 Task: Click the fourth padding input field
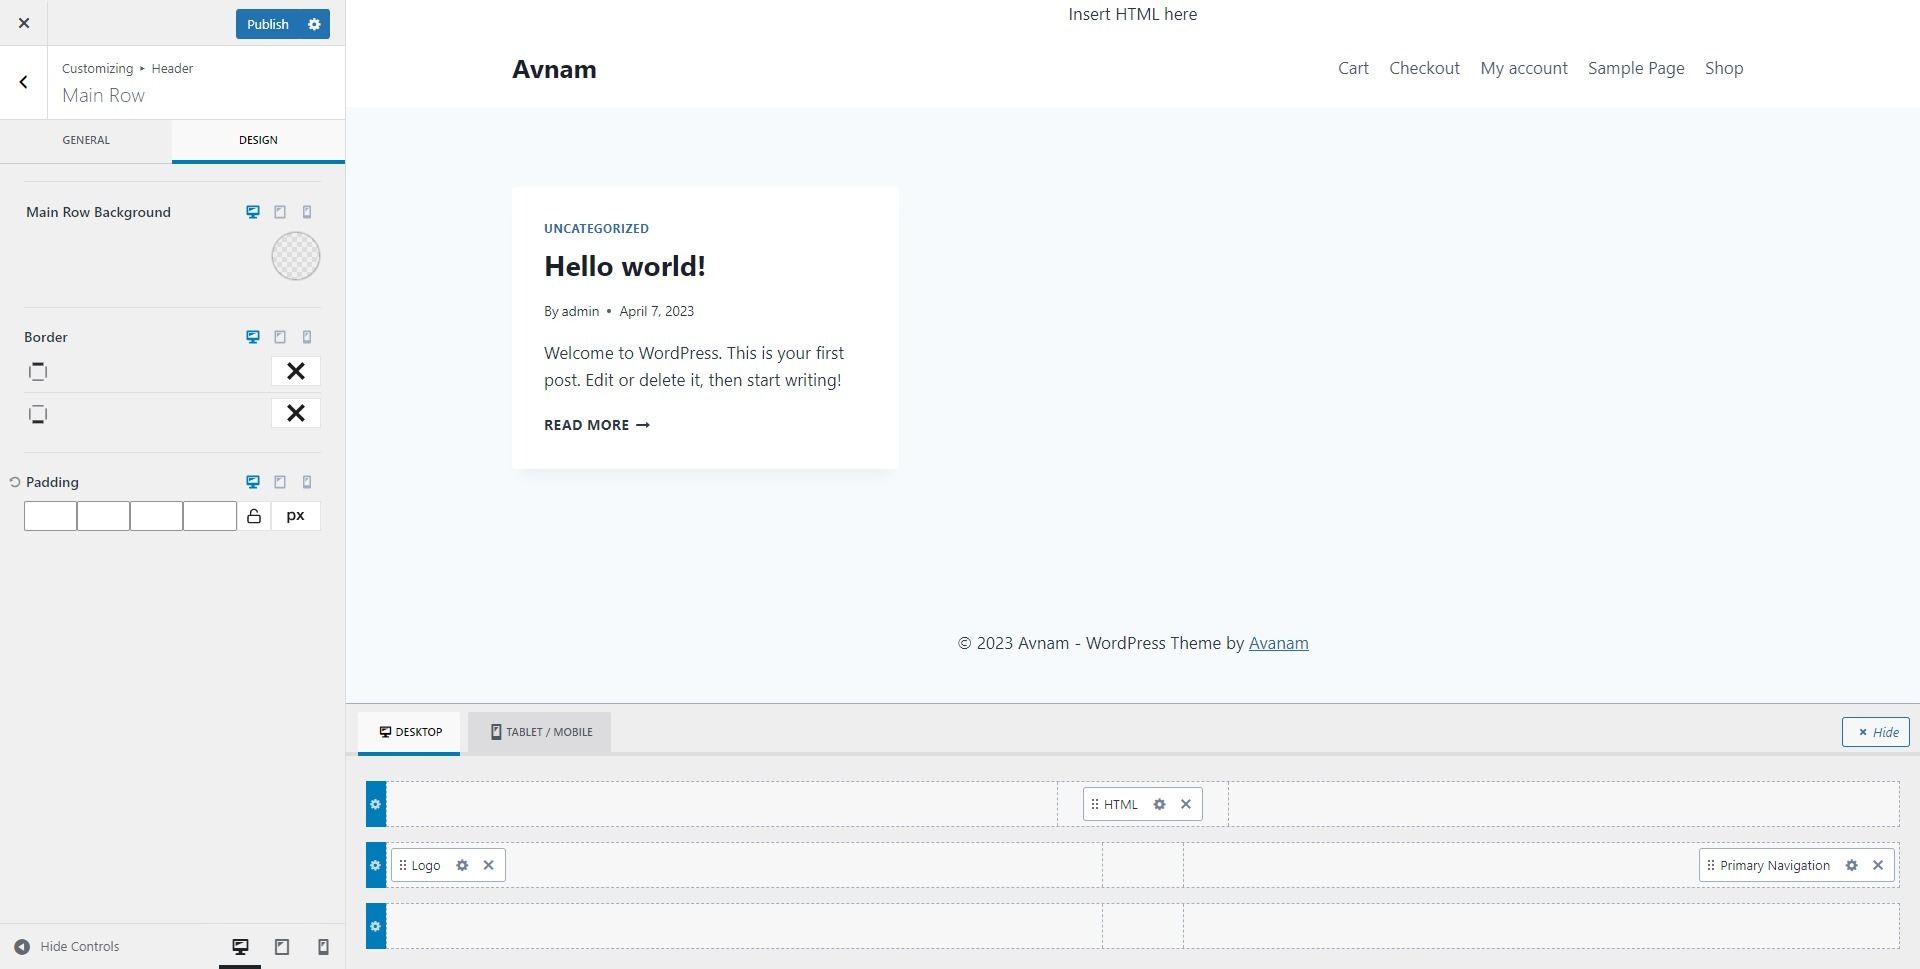210,516
